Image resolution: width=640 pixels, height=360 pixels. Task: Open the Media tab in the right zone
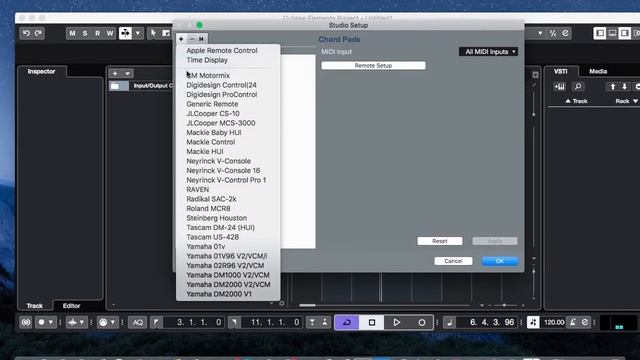tap(598, 71)
